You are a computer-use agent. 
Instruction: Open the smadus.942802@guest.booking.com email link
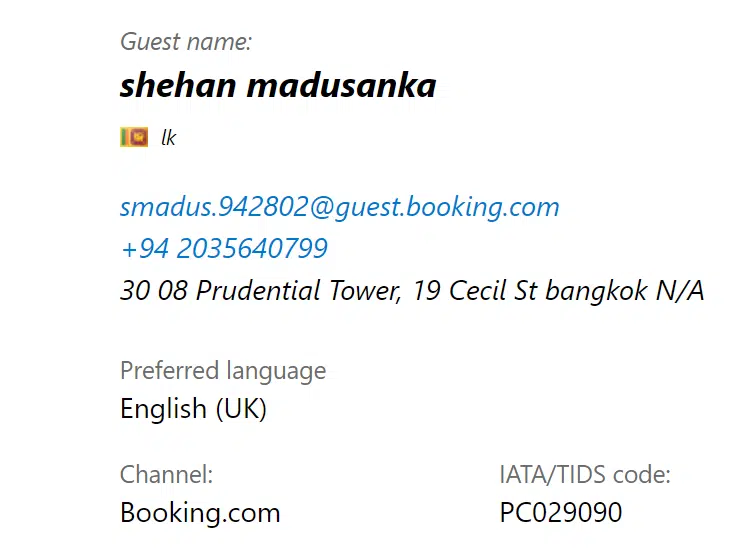point(339,207)
